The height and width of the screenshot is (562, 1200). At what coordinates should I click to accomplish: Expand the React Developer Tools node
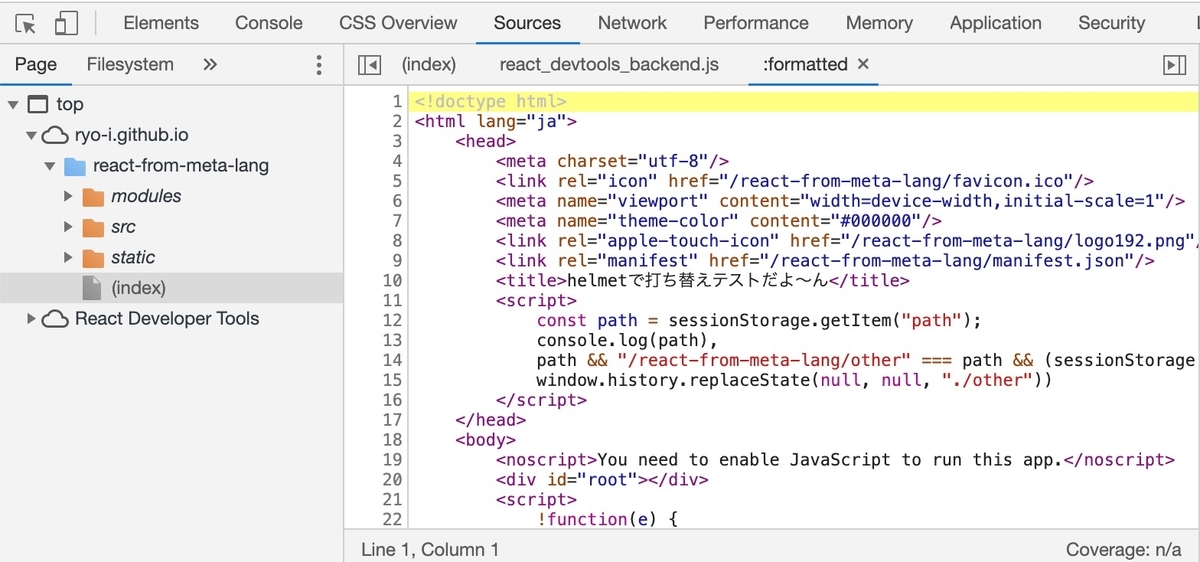(x=32, y=319)
